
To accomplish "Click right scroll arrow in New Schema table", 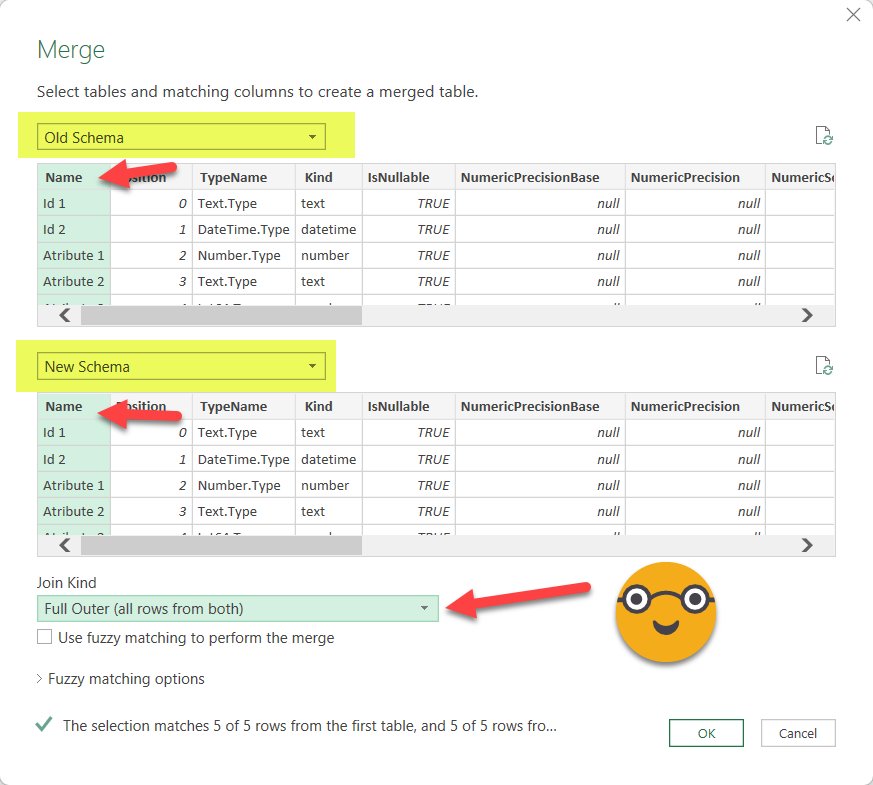I will 807,545.
